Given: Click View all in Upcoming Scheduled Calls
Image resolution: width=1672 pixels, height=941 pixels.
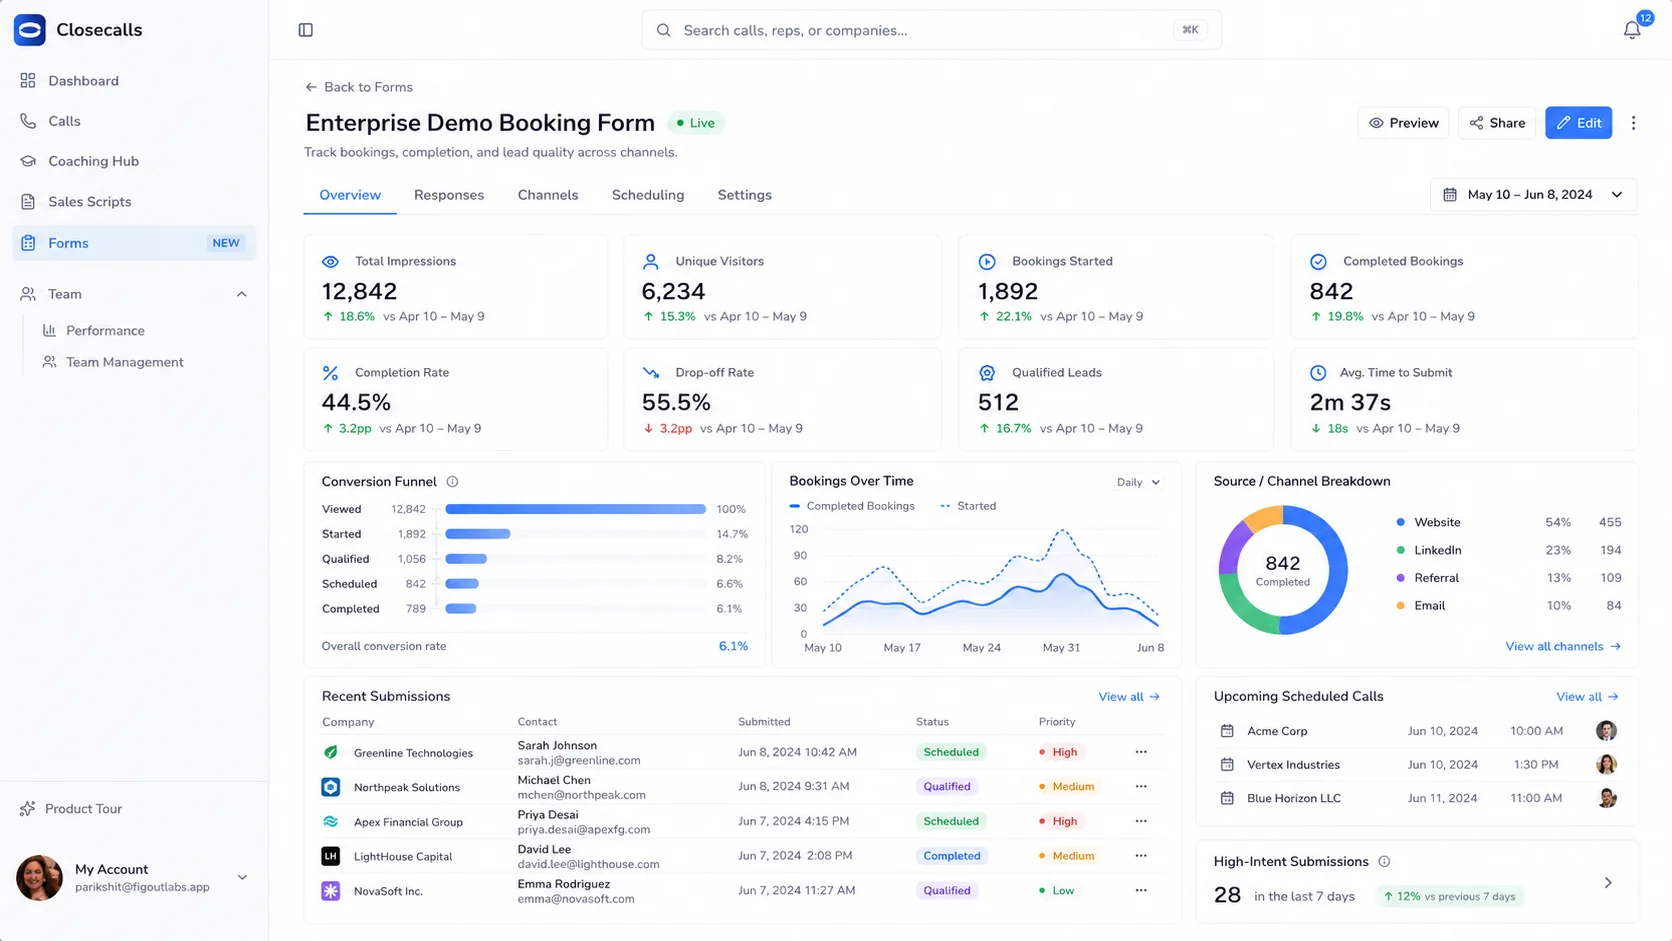Looking at the screenshot, I should (1587, 696).
